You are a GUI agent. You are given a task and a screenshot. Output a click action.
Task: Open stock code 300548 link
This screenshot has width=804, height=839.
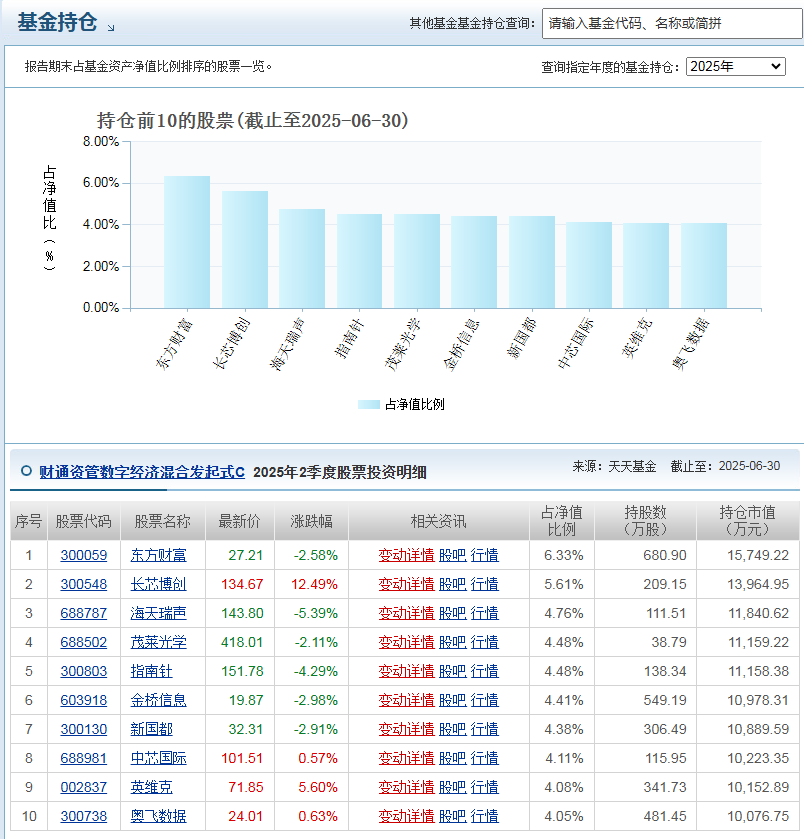(83, 584)
